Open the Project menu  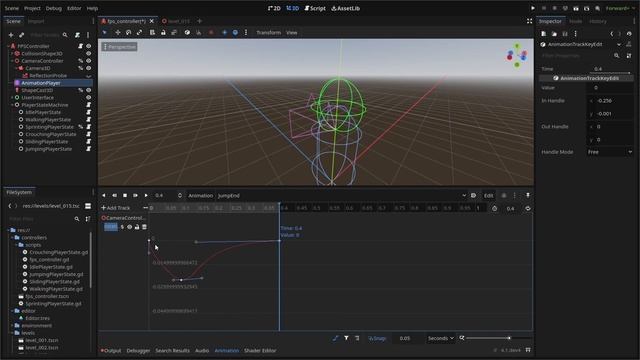pyautogui.click(x=32, y=8)
